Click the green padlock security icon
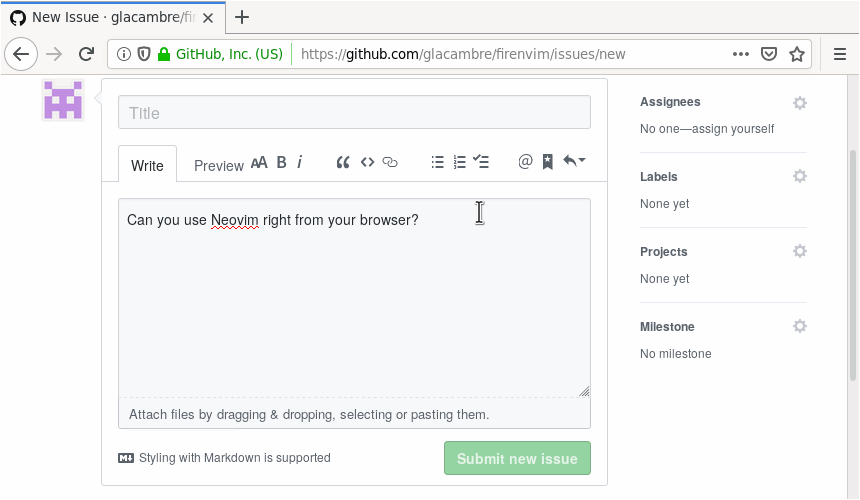This screenshot has width=860, height=500. coord(163,54)
